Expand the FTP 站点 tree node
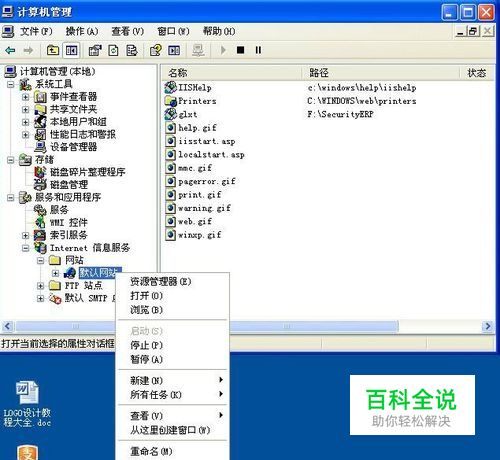Viewport: 500px width, 460px height. coord(40,286)
